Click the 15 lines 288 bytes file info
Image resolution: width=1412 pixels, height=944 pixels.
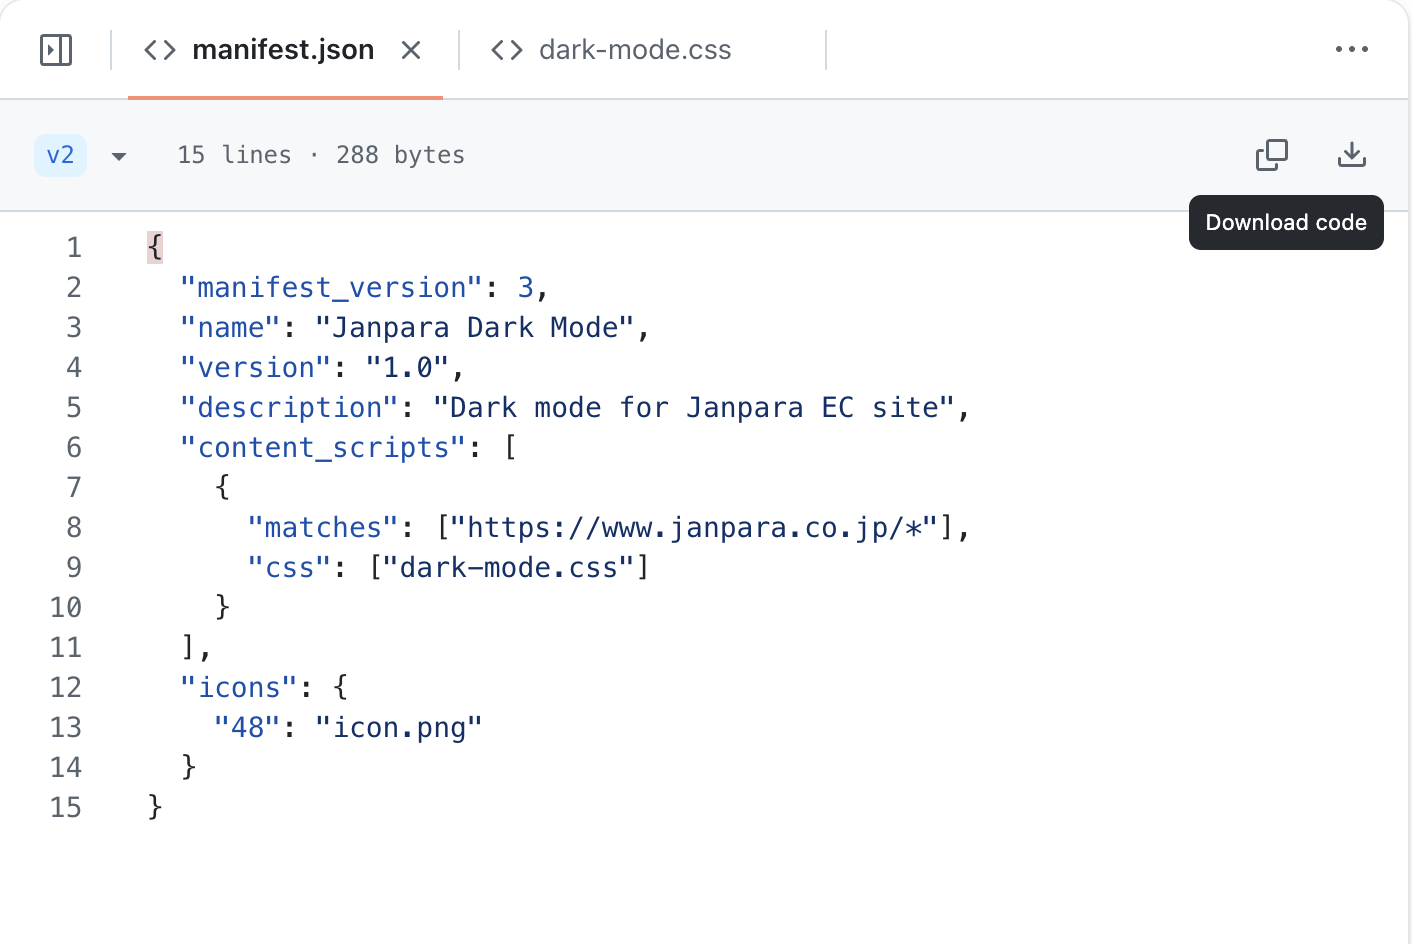coord(320,155)
